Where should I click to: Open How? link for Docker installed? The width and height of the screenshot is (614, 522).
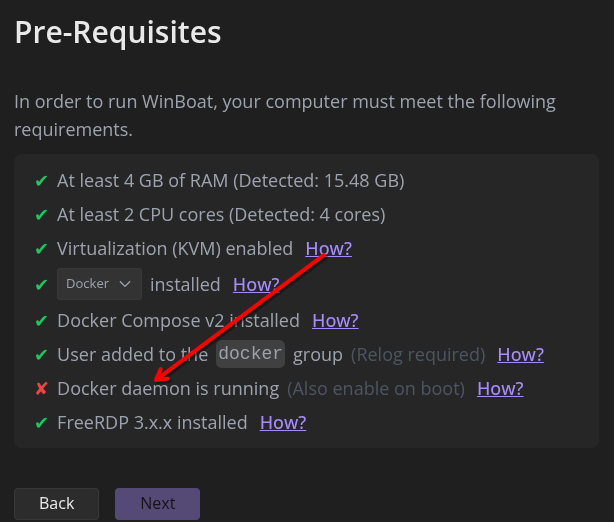pyautogui.click(x=256, y=285)
